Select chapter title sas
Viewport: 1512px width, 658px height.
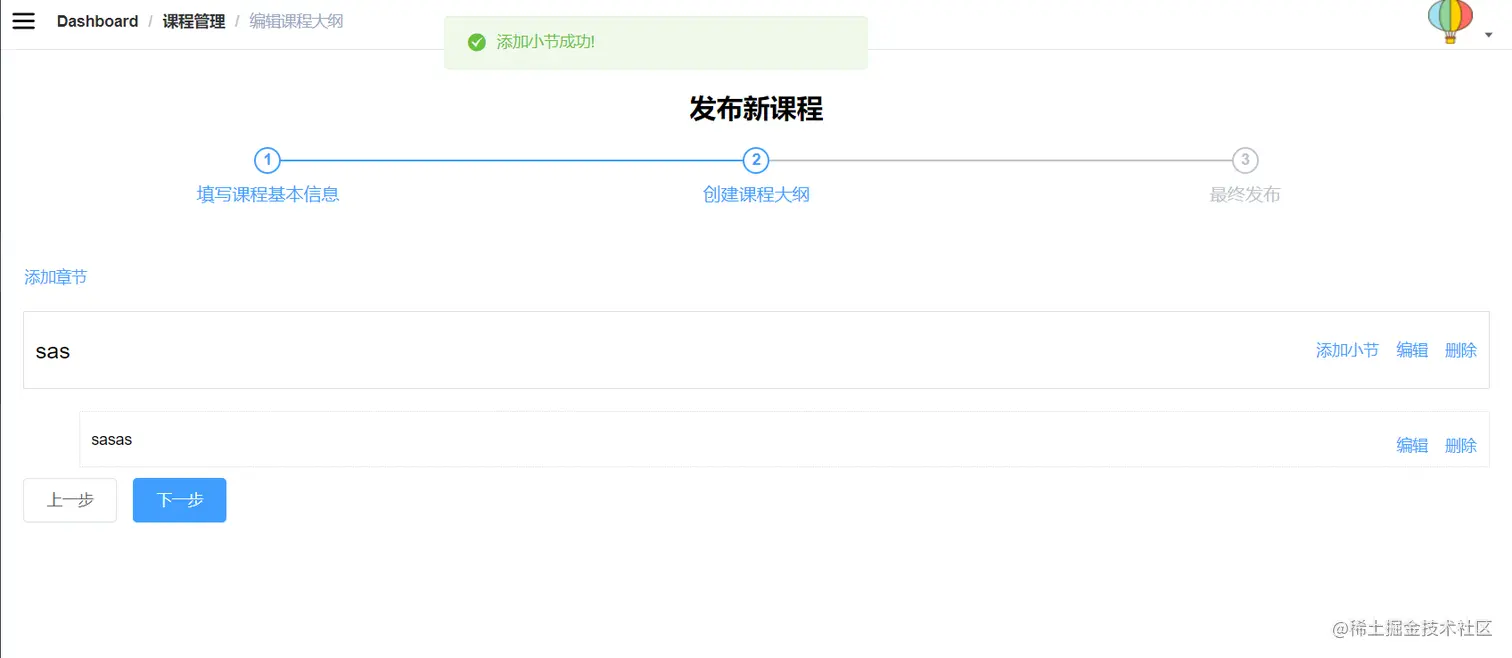coord(53,351)
